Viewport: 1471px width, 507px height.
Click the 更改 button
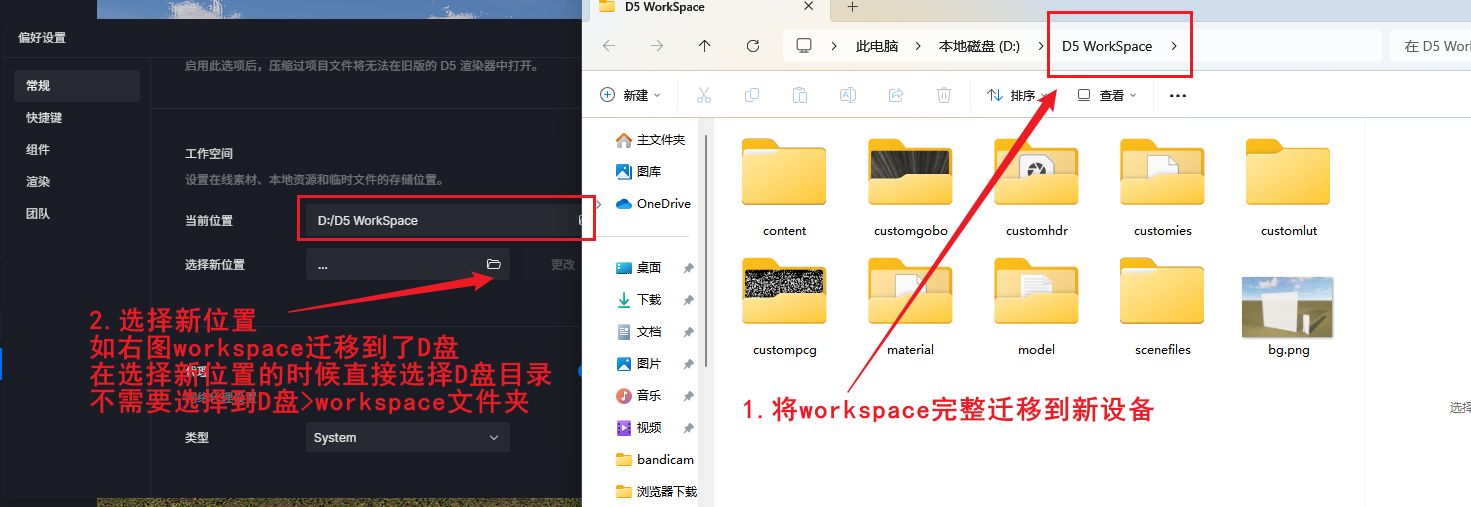(x=563, y=265)
